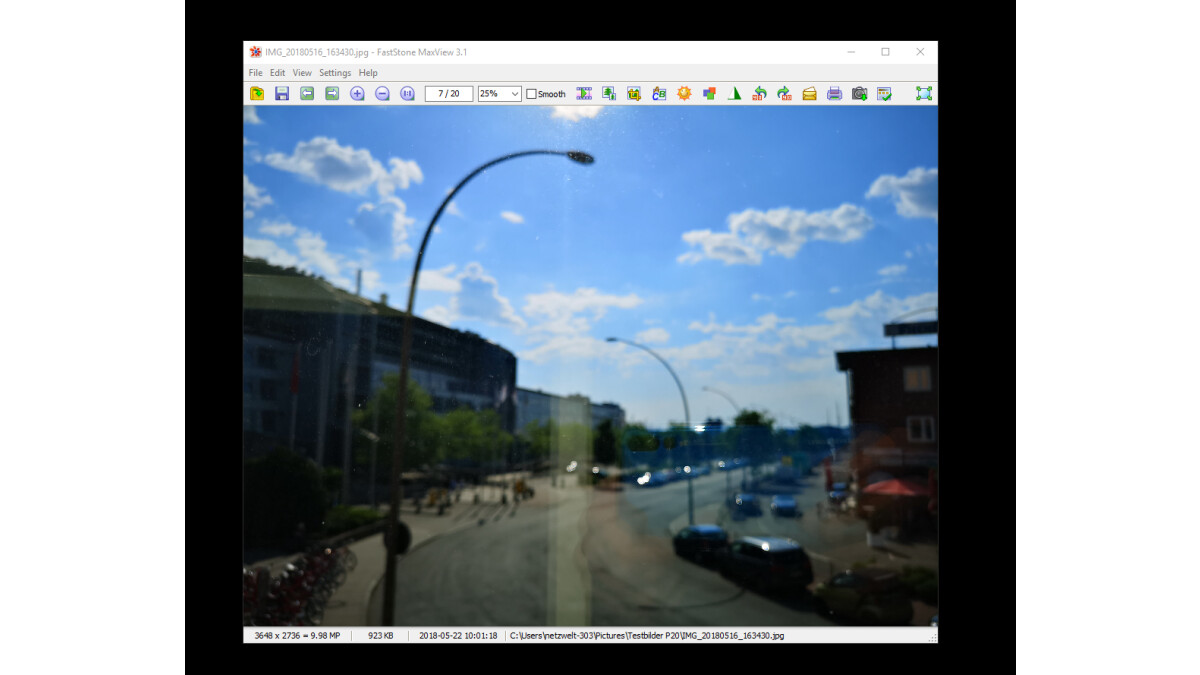Click the 7/20 image counter field
The width and height of the screenshot is (1200, 675).
click(x=448, y=93)
